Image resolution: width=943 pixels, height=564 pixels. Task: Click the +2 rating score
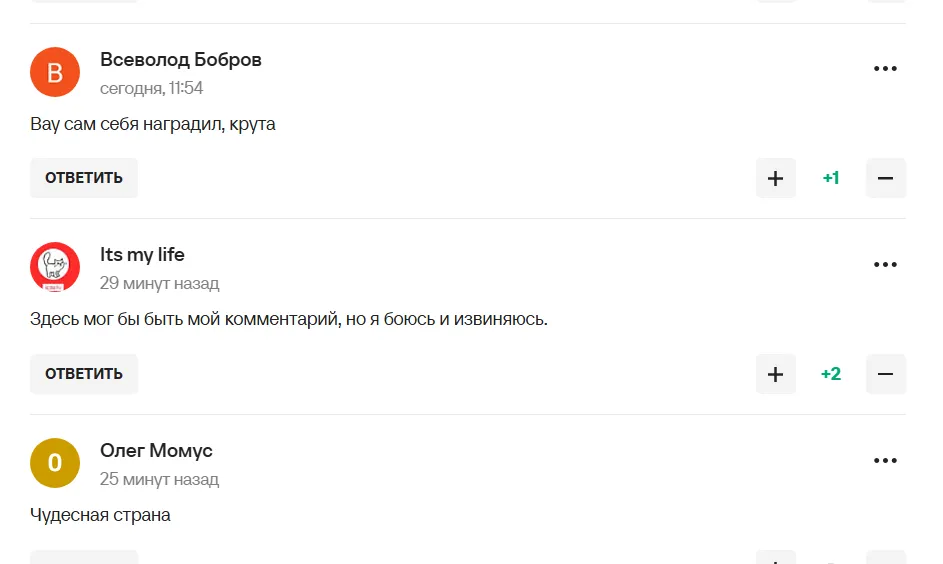point(830,374)
